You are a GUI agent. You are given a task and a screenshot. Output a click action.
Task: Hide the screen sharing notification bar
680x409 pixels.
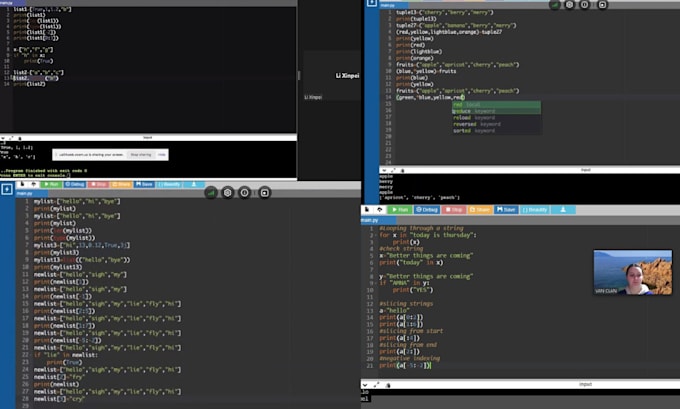coord(162,155)
